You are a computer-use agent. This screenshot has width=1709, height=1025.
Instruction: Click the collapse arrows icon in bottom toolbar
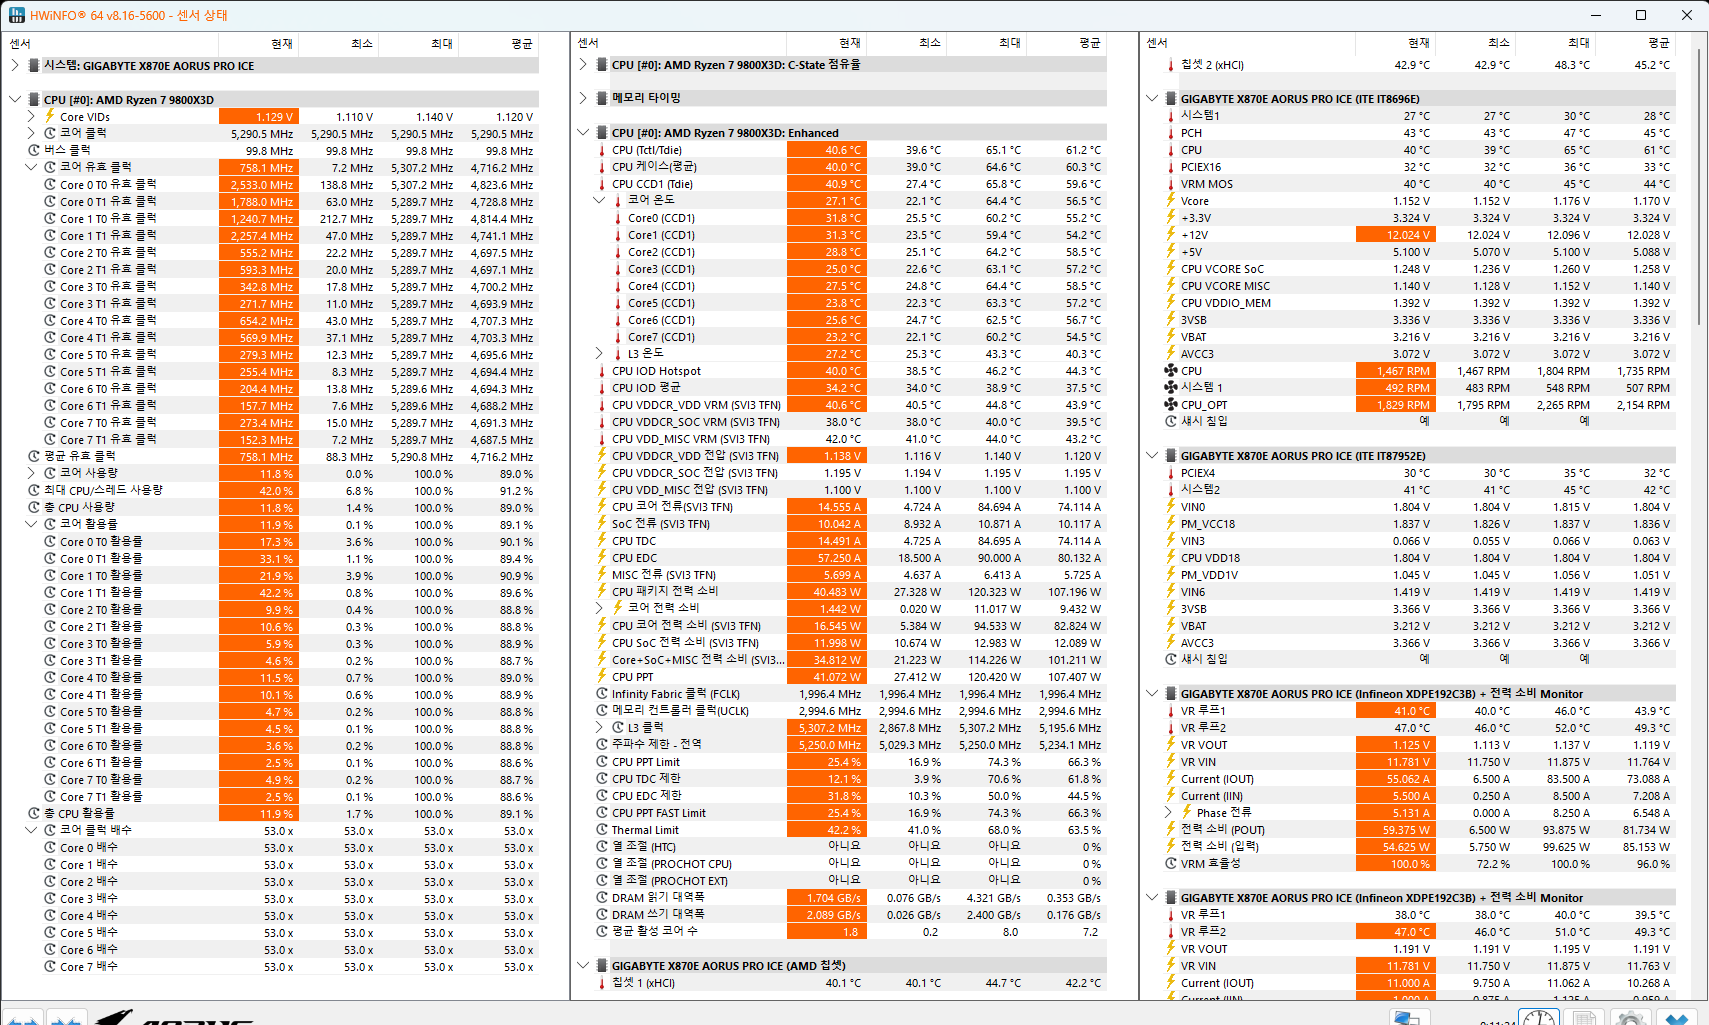pyautogui.click(x=66, y=1019)
